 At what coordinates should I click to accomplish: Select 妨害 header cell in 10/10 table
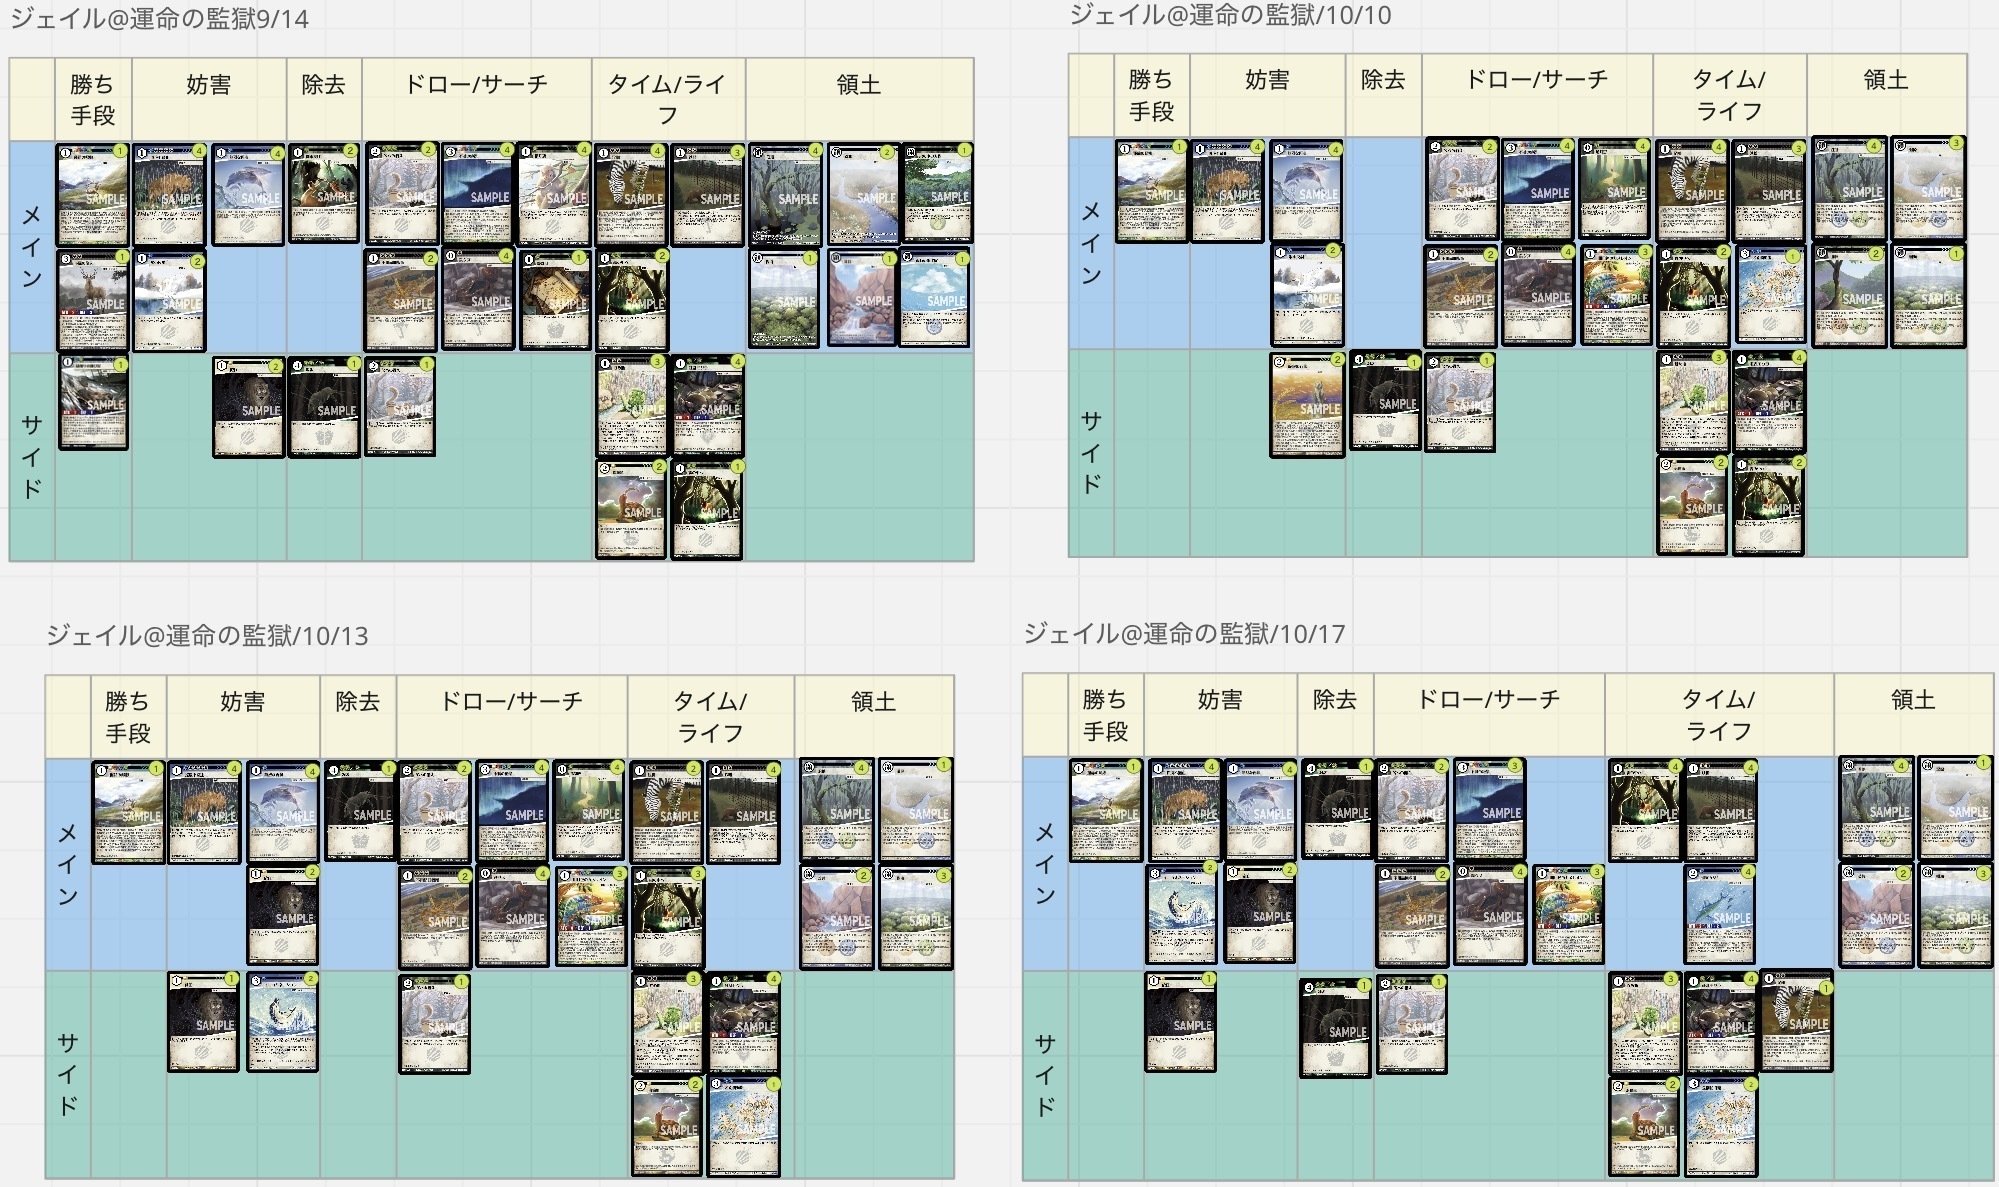[1267, 80]
